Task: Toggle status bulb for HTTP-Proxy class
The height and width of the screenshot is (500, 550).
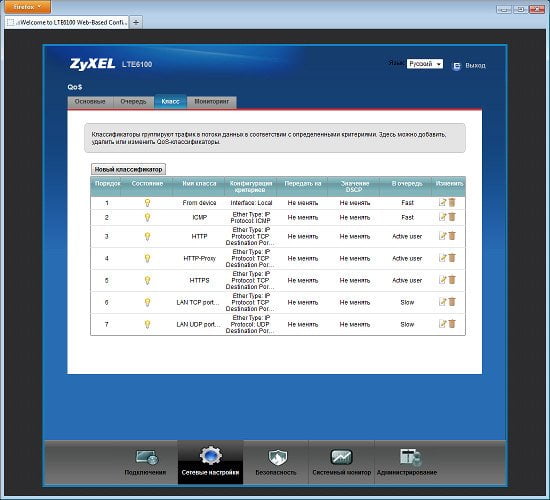Action: pyautogui.click(x=147, y=258)
